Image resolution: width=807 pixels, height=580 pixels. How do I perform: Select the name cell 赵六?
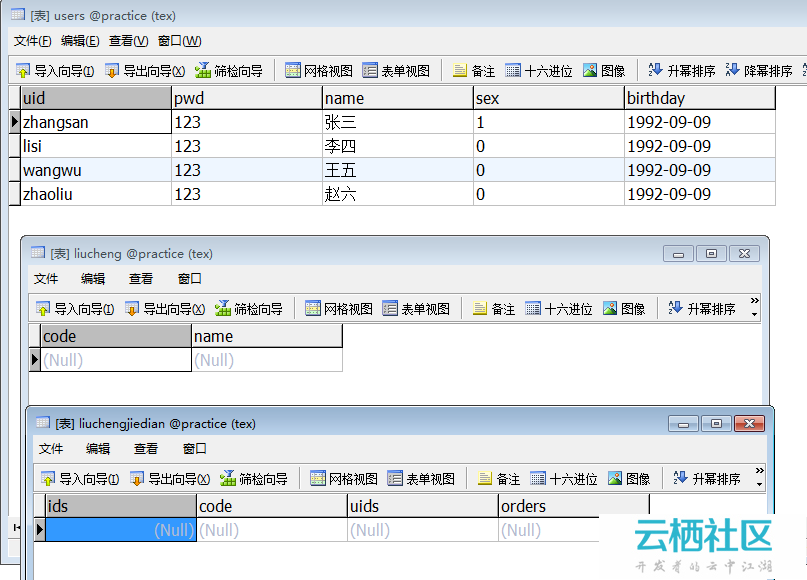click(x=398, y=194)
